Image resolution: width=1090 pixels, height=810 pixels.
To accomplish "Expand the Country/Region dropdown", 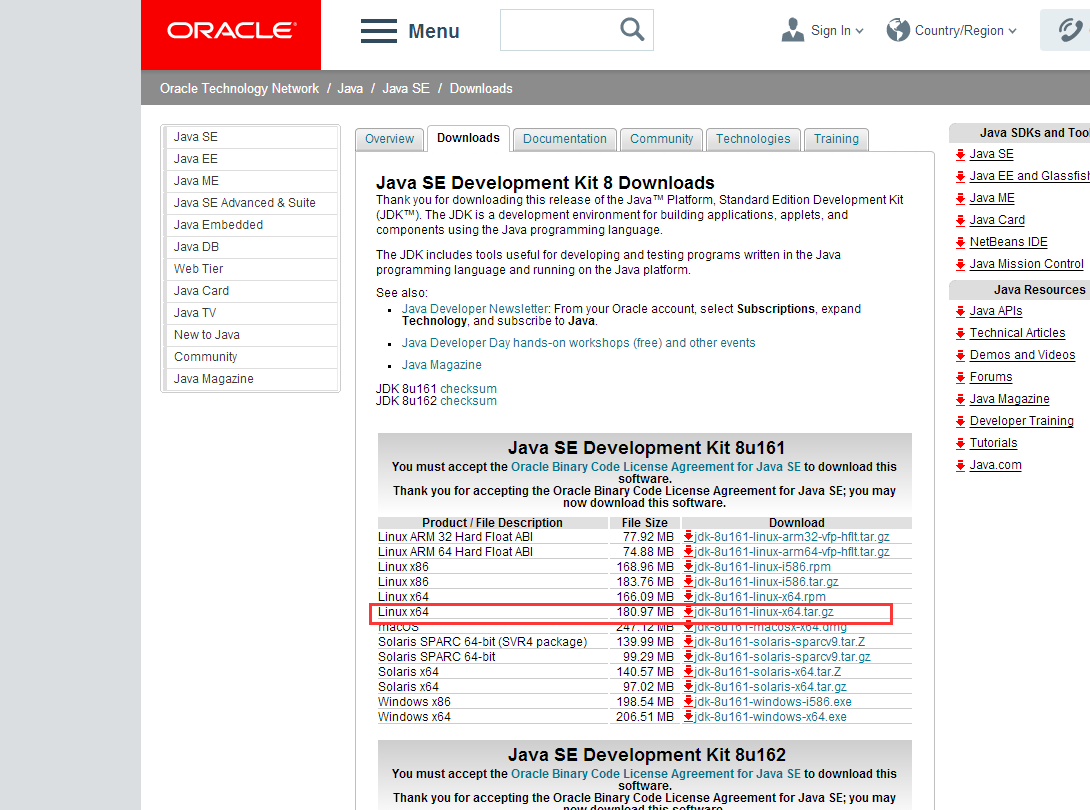I will tap(1012, 31).
